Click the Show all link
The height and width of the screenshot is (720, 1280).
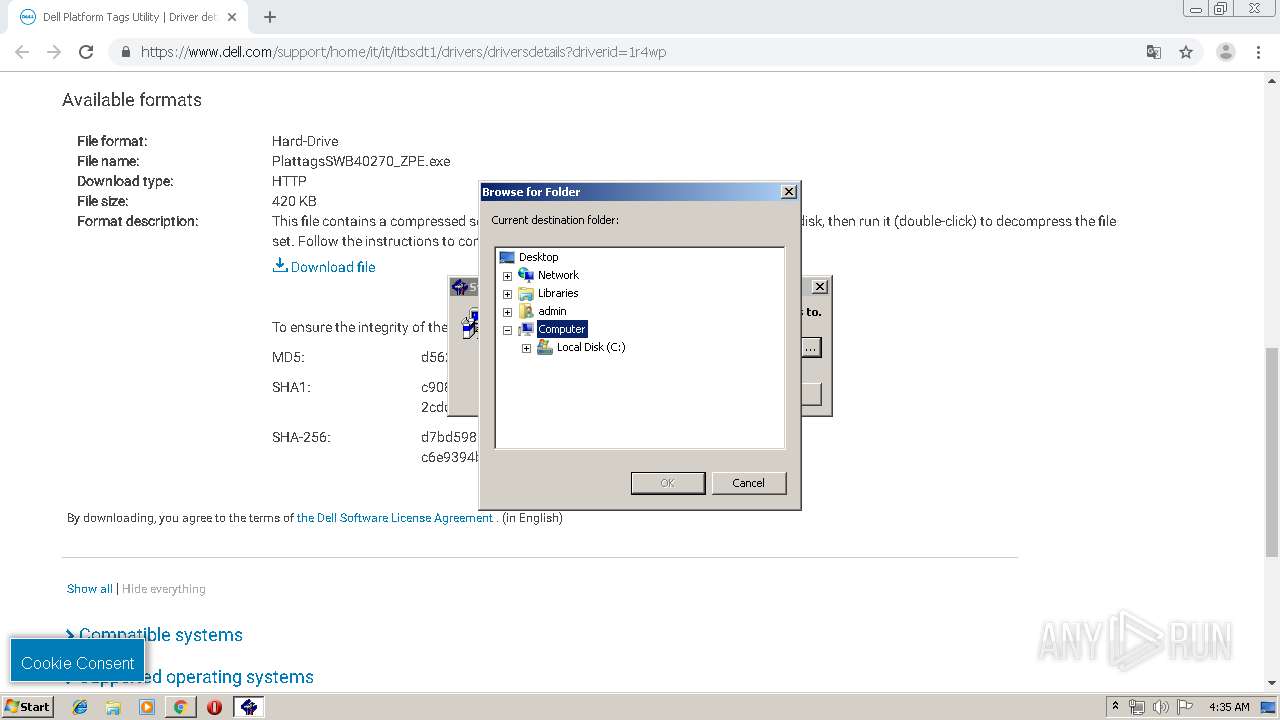89,589
